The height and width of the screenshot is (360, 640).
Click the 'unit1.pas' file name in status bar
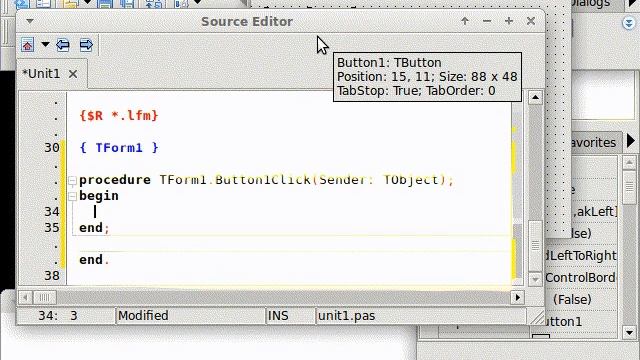pos(347,316)
